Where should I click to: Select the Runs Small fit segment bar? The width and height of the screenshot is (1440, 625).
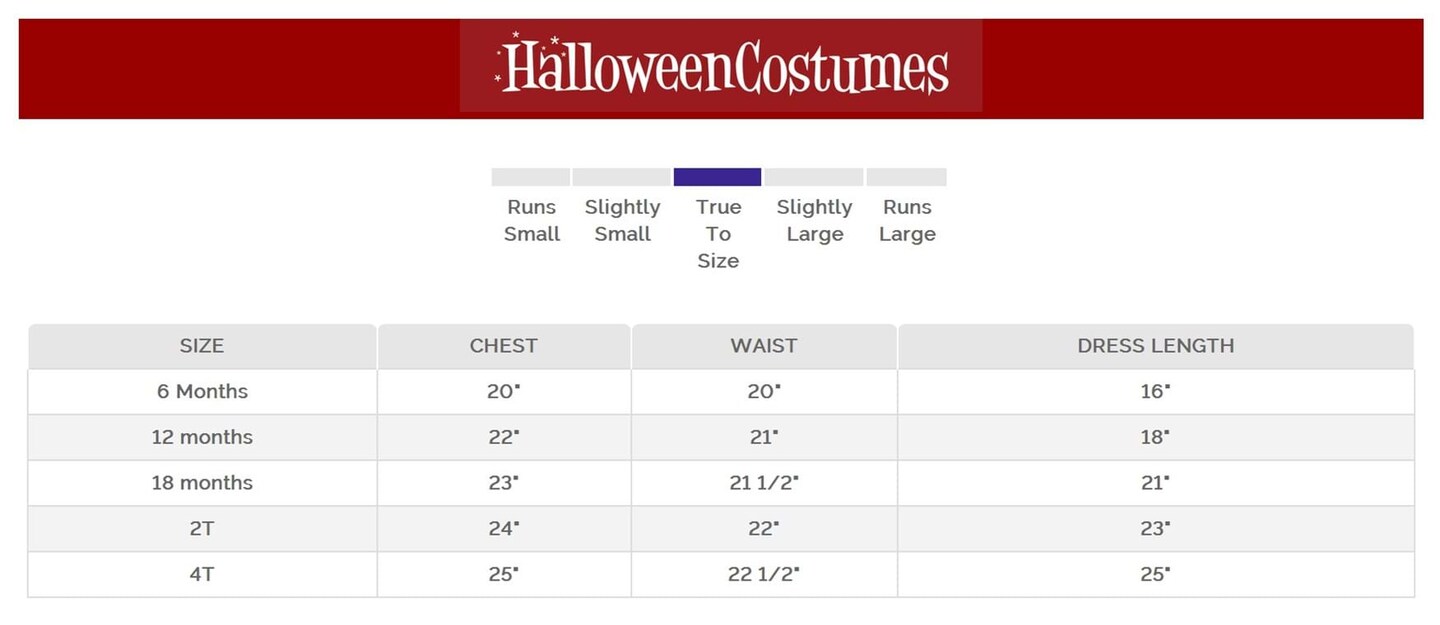click(x=530, y=177)
